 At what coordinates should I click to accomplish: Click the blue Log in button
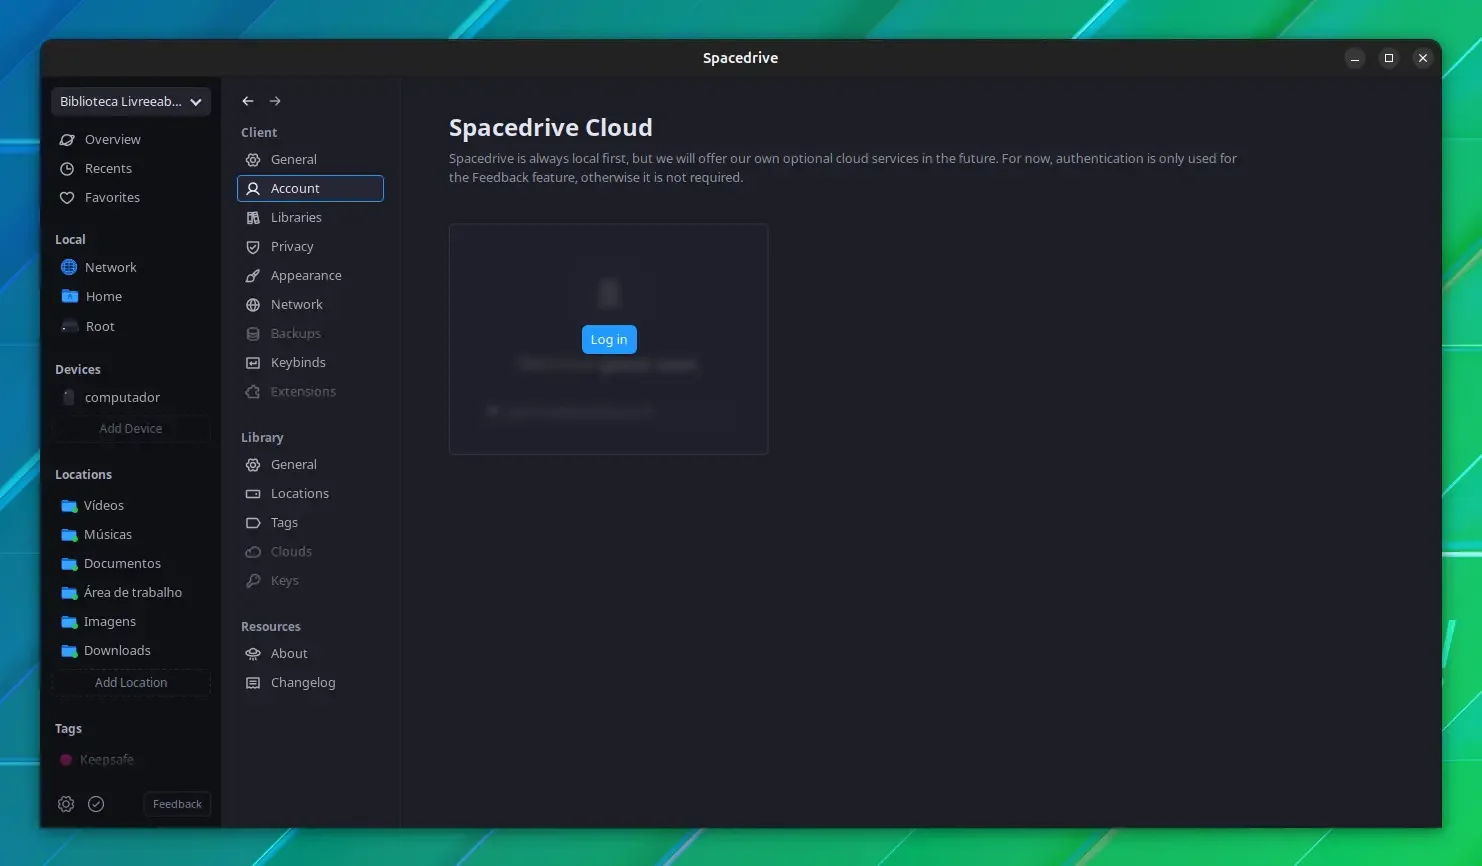[x=609, y=340]
